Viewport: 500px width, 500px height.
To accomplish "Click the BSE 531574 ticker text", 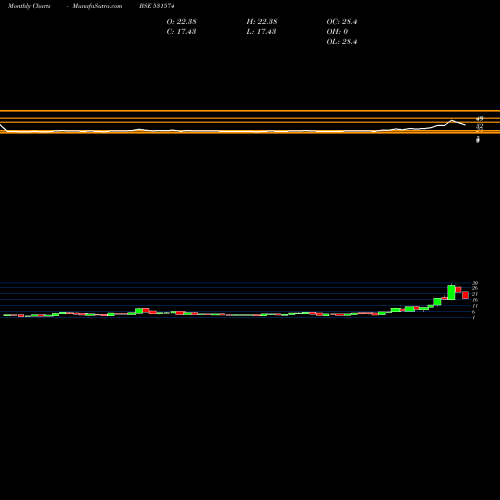I will click(x=157, y=6).
